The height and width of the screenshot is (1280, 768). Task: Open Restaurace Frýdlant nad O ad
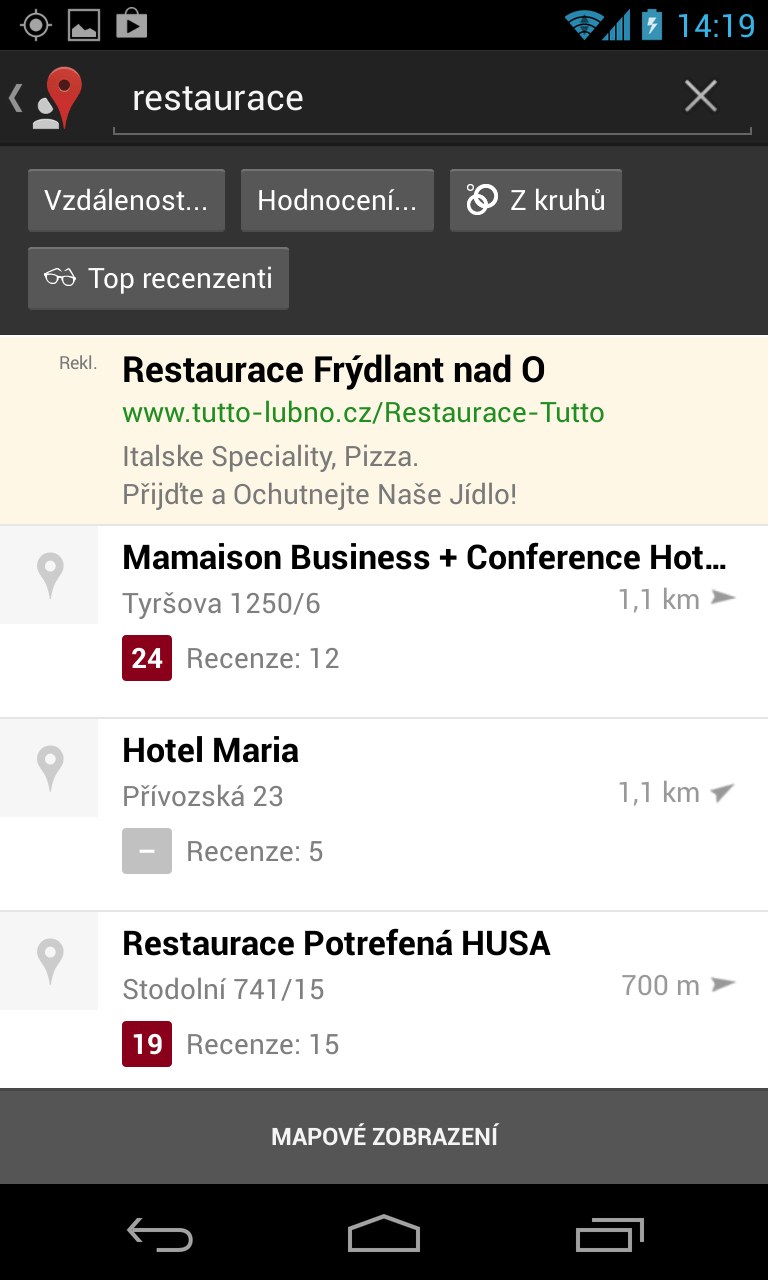pos(333,370)
